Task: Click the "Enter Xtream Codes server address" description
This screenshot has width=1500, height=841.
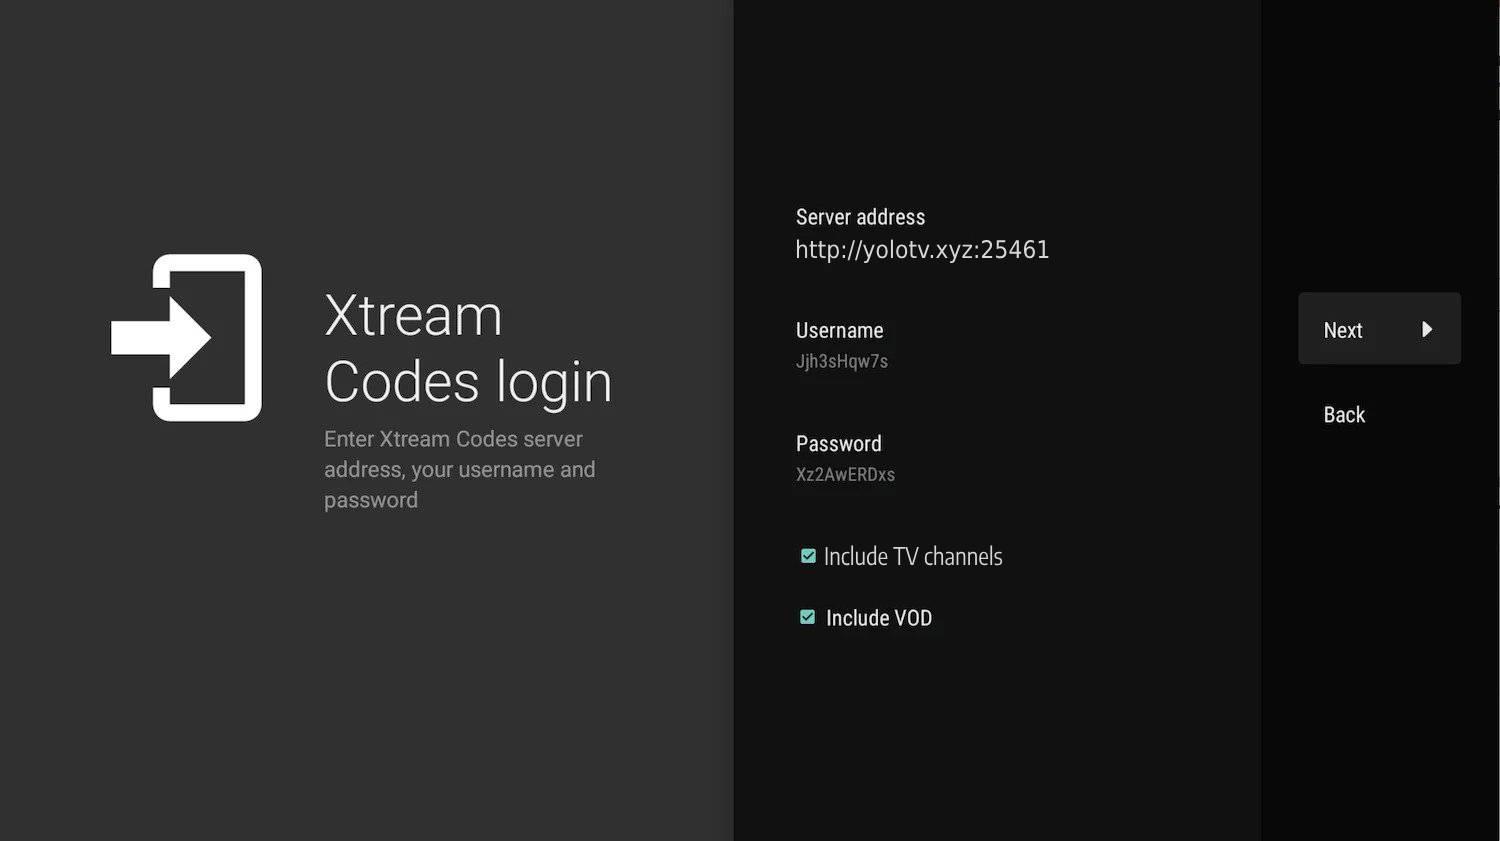Action: [459, 469]
